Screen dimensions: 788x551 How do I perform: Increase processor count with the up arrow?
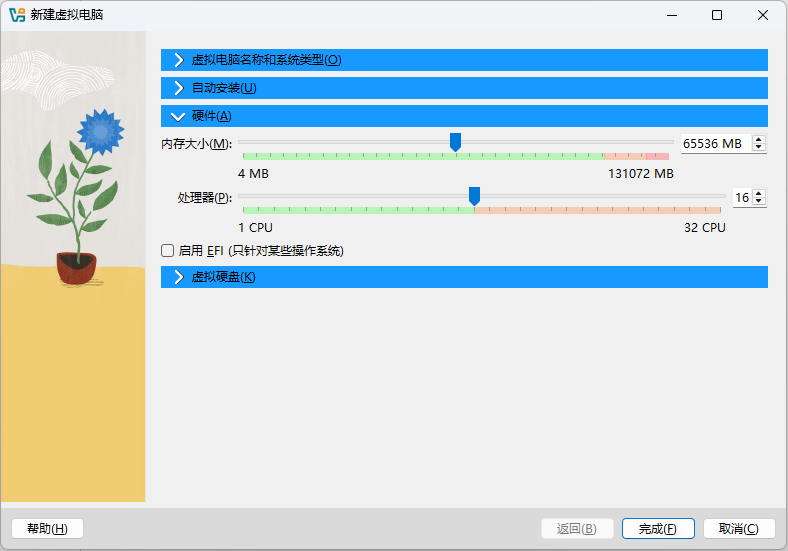click(x=759, y=194)
